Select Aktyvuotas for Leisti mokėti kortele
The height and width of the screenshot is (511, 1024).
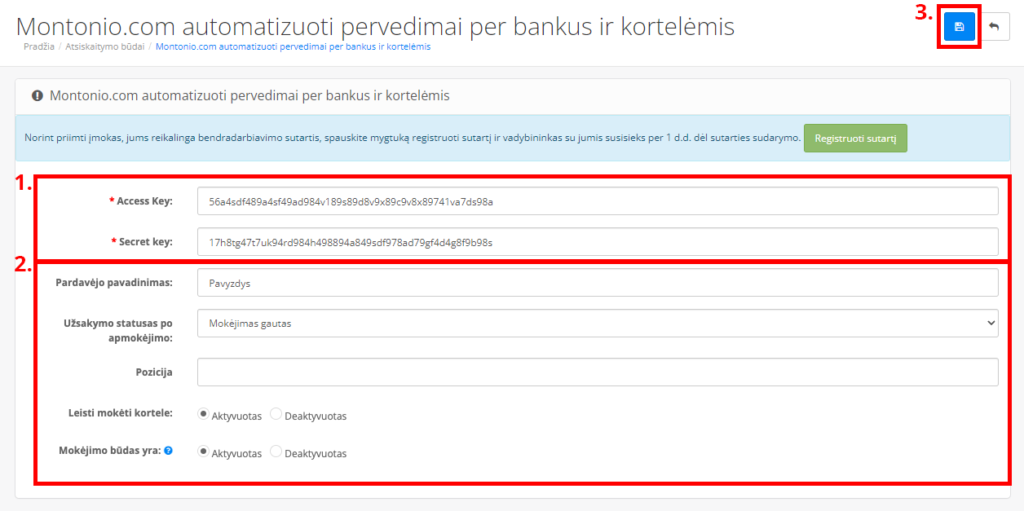(203, 414)
